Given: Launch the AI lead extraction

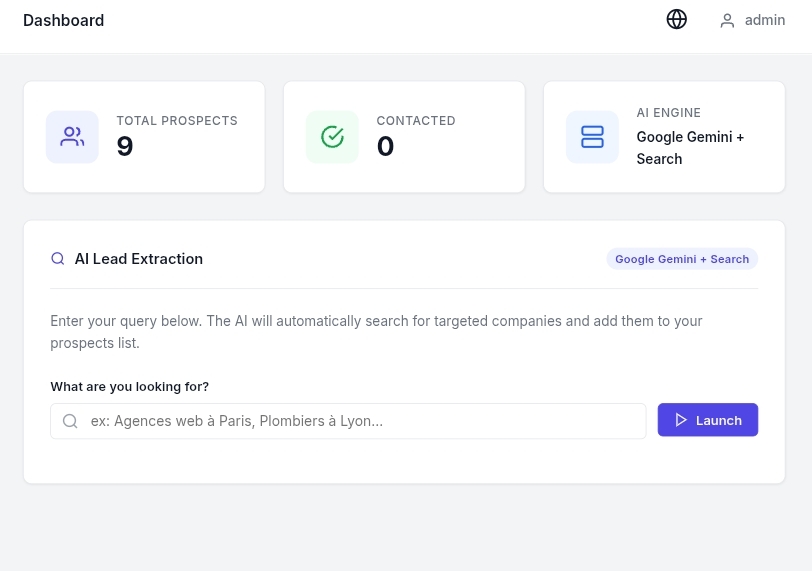Looking at the screenshot, I should pyautogui.click(x=708, y=420).
